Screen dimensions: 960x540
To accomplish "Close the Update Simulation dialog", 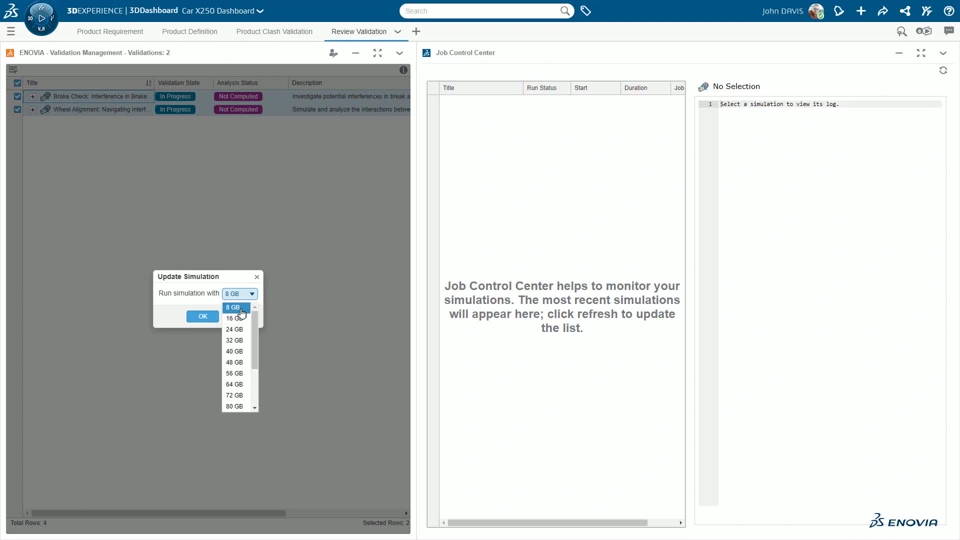I will (x=257, y=277).
